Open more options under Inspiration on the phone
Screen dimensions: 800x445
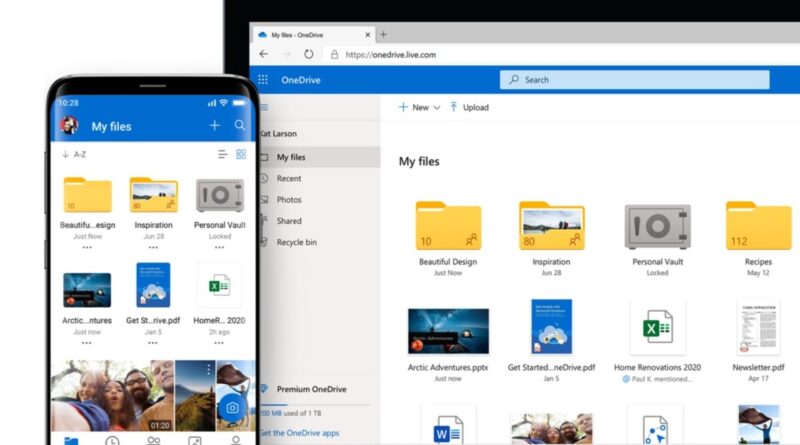click(153, 248)
